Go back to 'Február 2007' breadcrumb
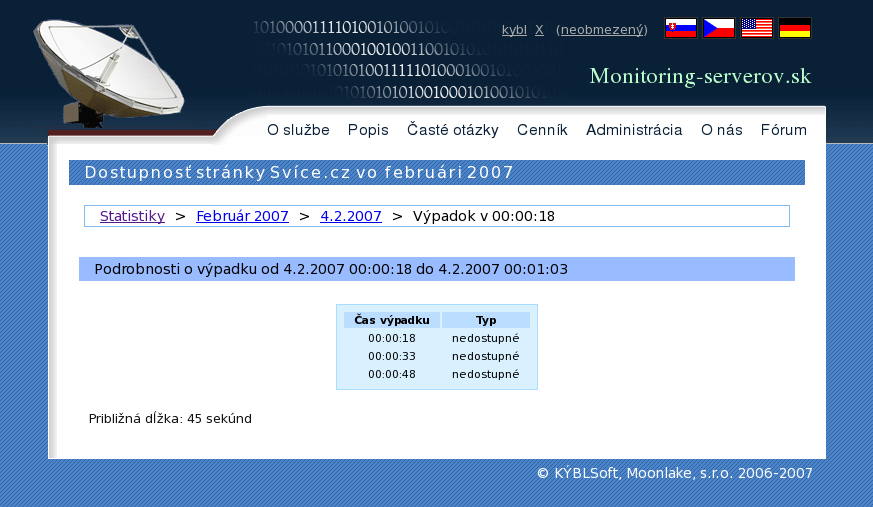873x507 pixels. pyautogui.click(x=242, y=216)
